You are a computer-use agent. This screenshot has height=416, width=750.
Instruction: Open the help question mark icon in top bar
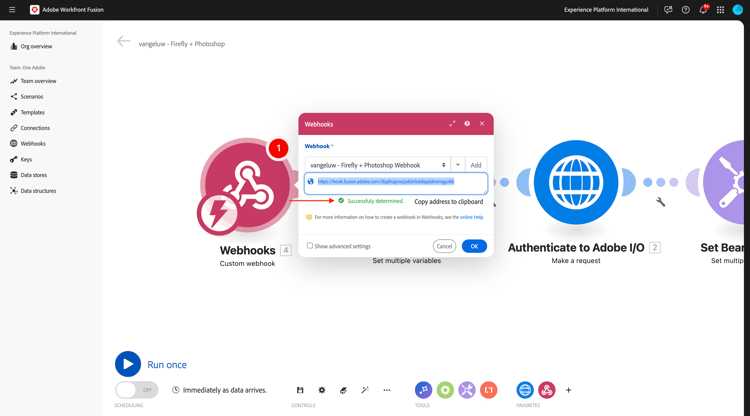coord(685,10)
